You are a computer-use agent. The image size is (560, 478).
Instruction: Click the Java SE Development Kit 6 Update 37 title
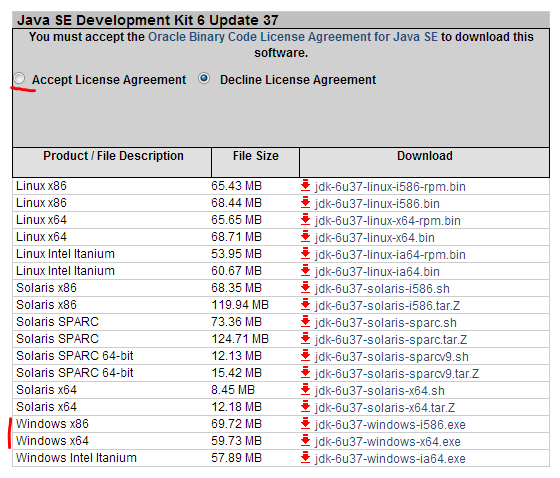(x=148, y=20)
